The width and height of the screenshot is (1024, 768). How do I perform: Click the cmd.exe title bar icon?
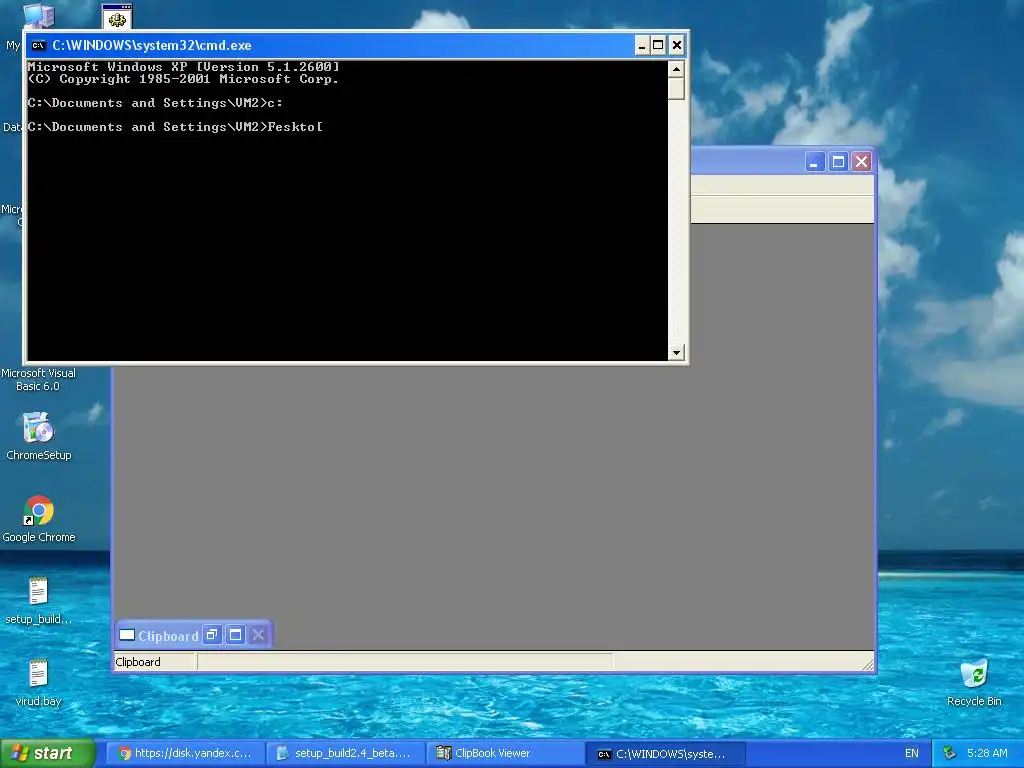[x=39, y=45]
